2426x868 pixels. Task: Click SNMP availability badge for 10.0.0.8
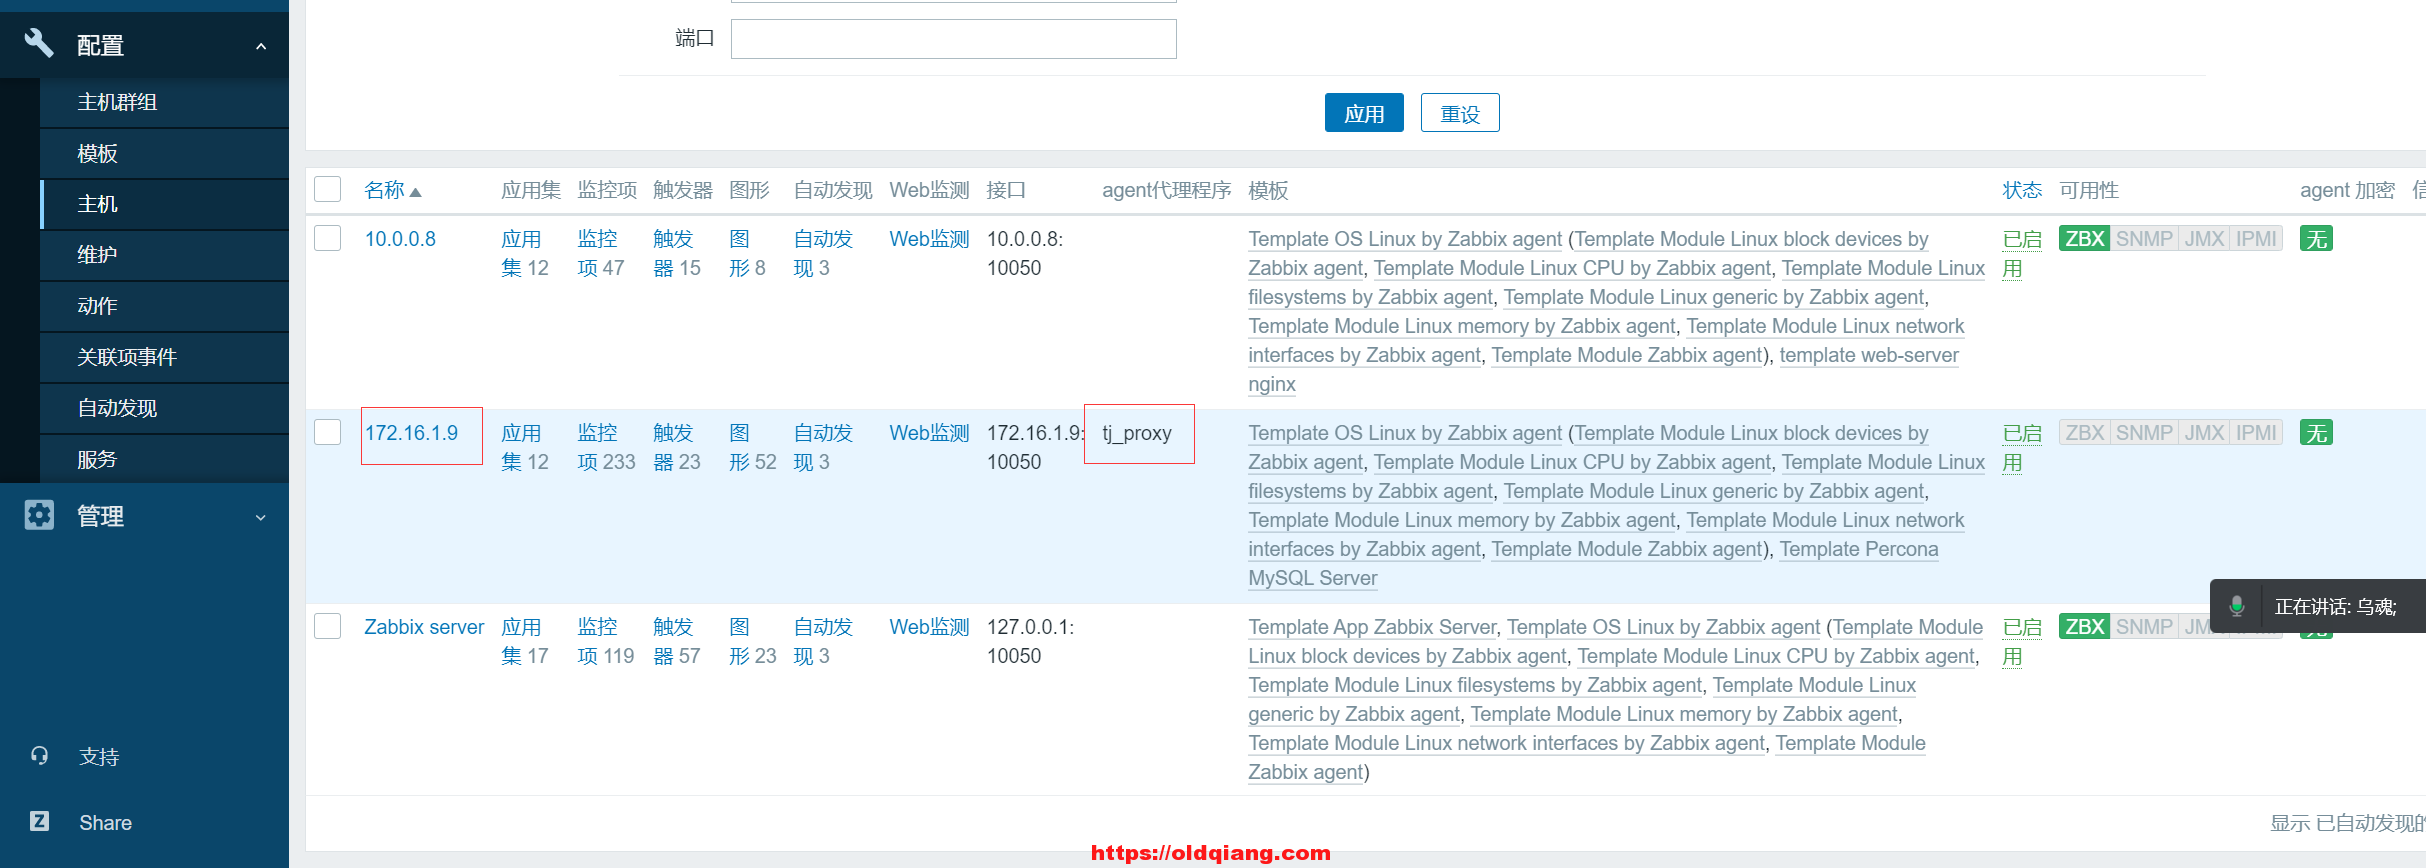[x=2144, y=239]
